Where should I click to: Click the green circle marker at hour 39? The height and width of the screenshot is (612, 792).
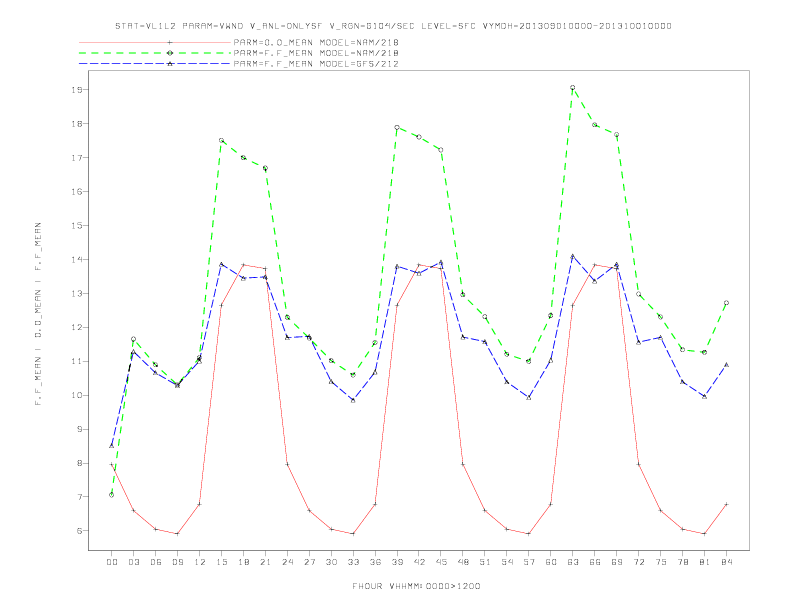(397, 127)
